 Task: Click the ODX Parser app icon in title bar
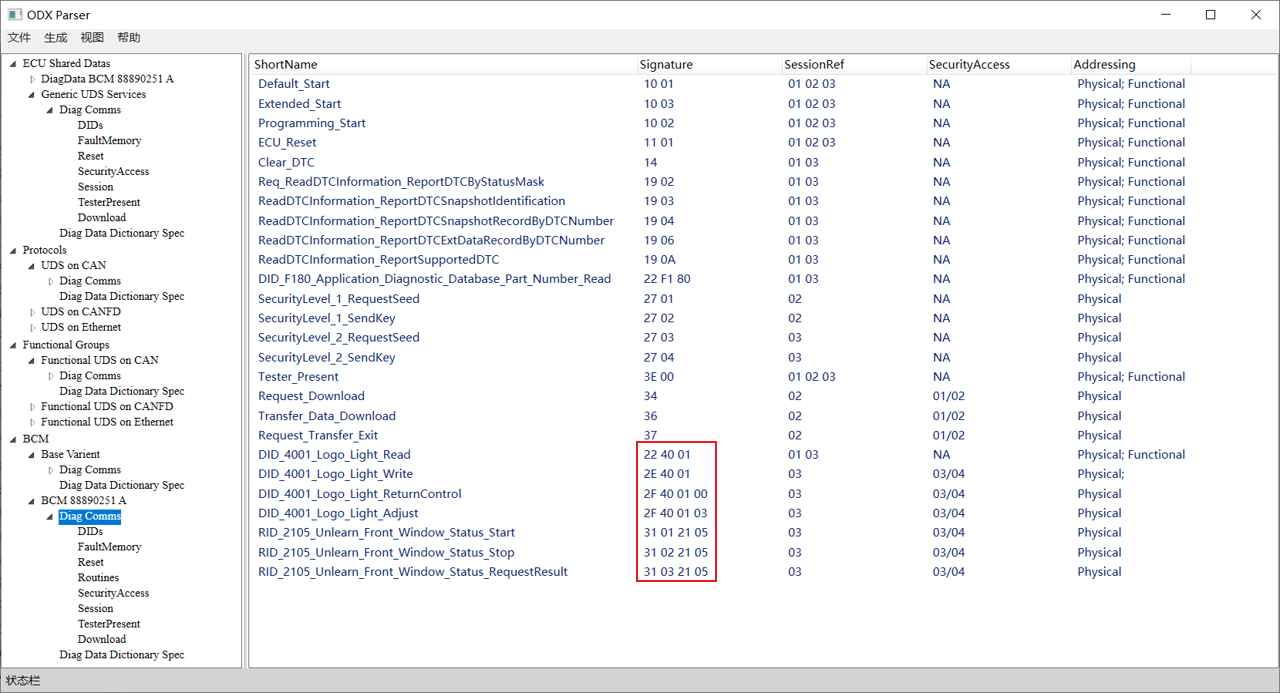click(15, 15)
